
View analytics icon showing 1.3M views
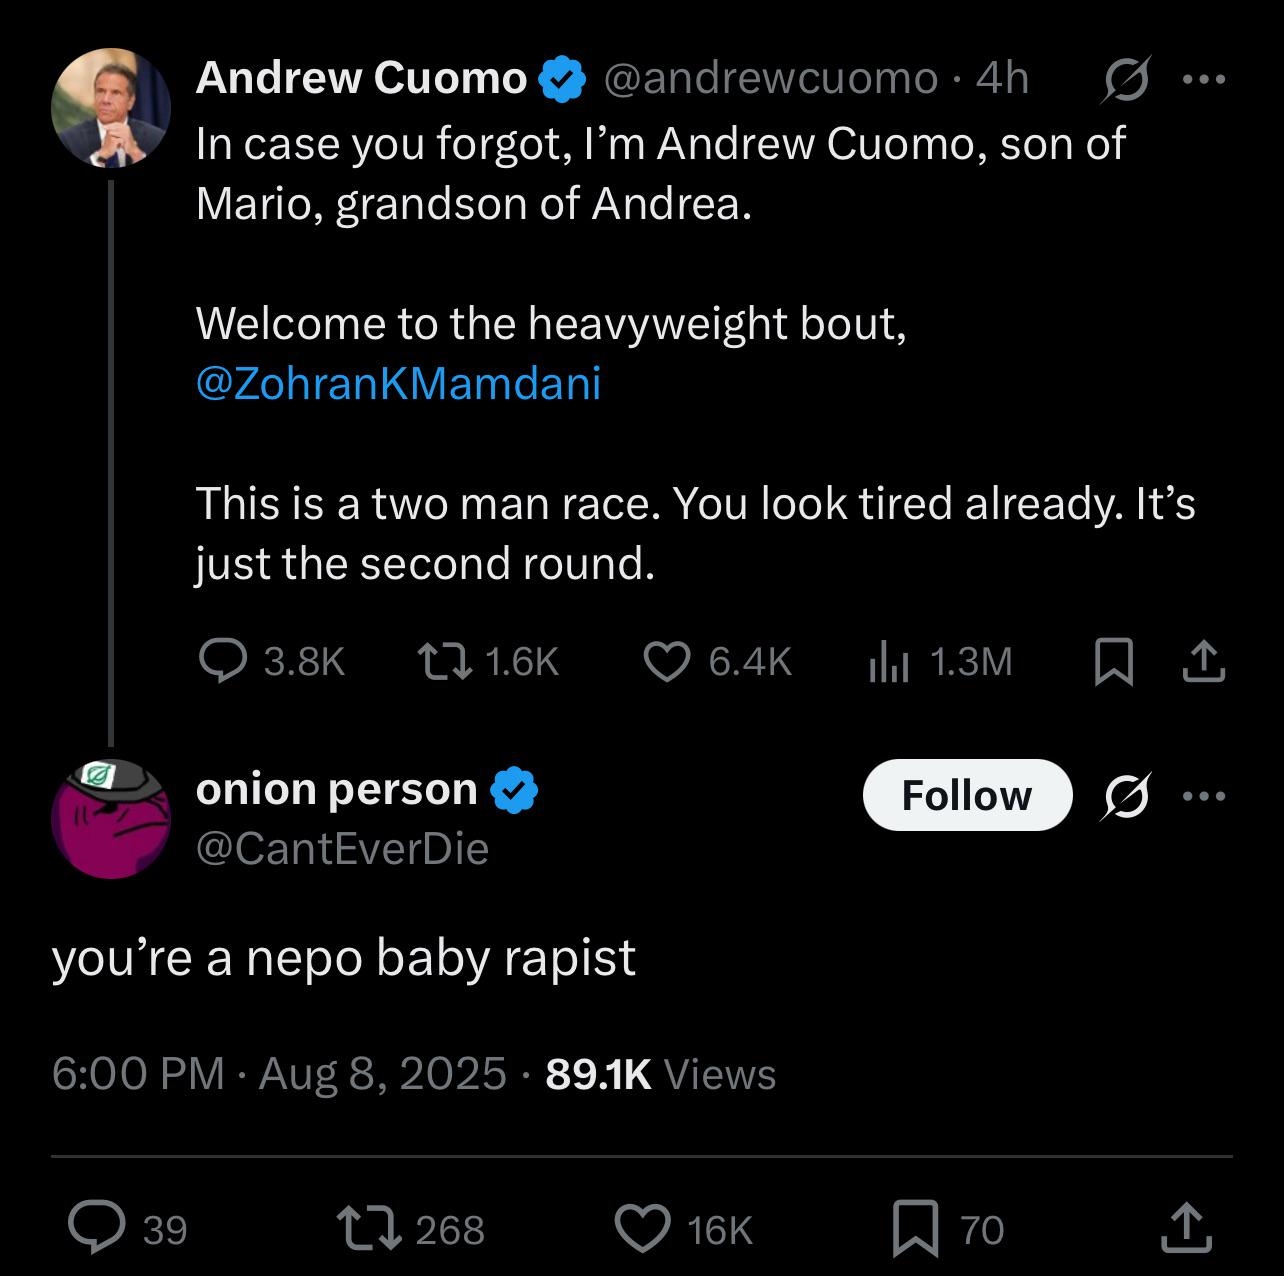tap(888, 661)
